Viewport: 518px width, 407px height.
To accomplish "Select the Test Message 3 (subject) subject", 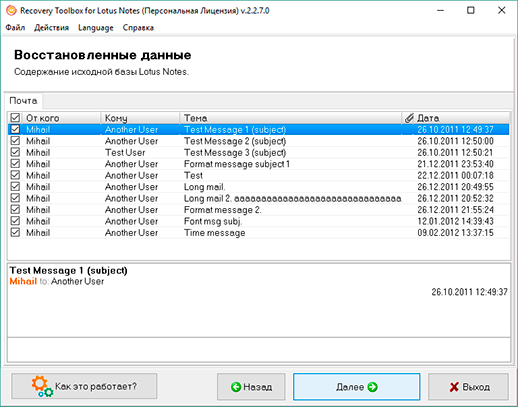I will [235, 153].
